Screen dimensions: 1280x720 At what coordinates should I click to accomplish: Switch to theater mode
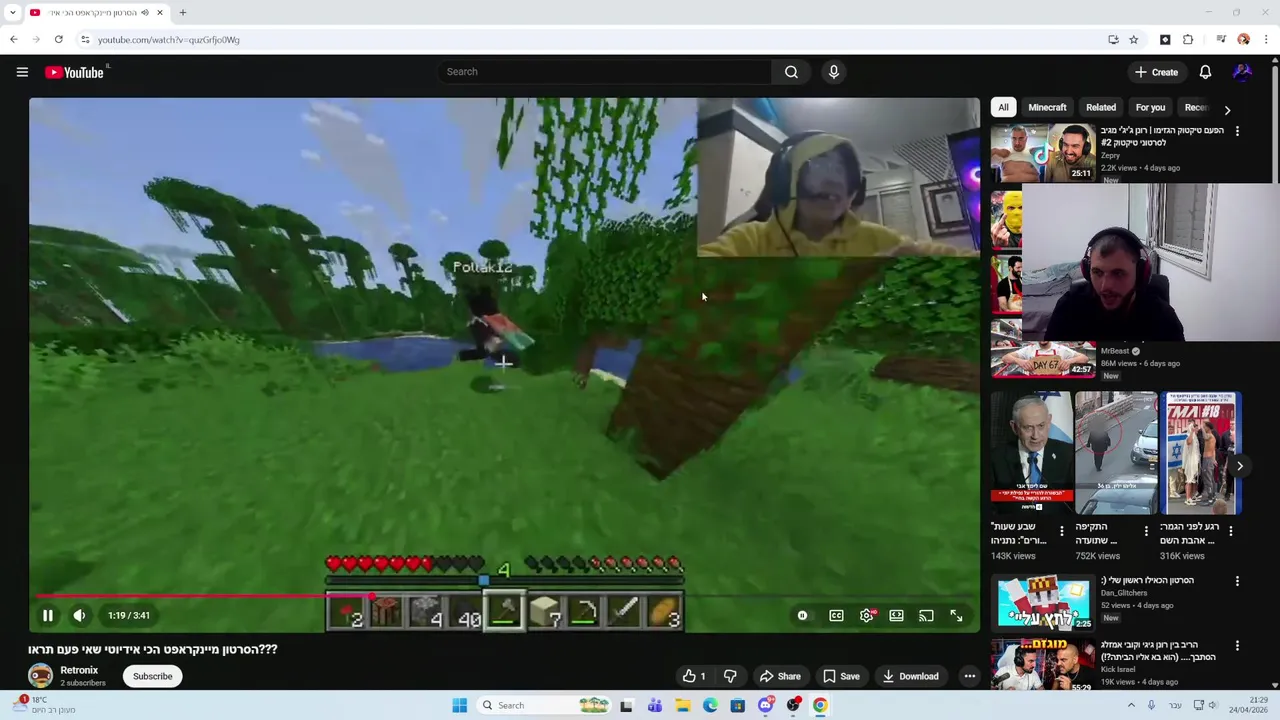pos(897,616)
